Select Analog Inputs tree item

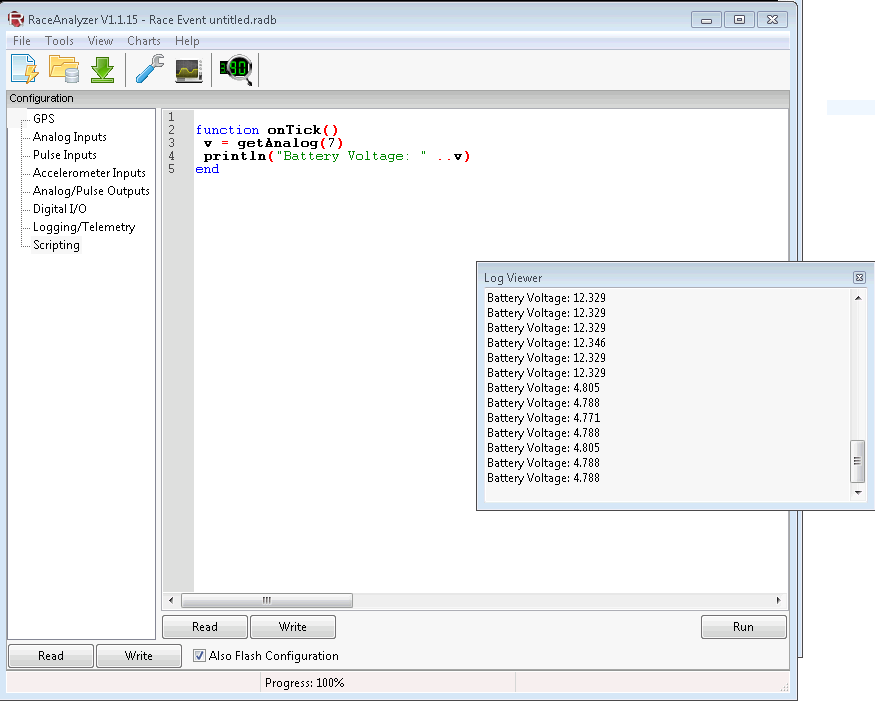point(70,137)
